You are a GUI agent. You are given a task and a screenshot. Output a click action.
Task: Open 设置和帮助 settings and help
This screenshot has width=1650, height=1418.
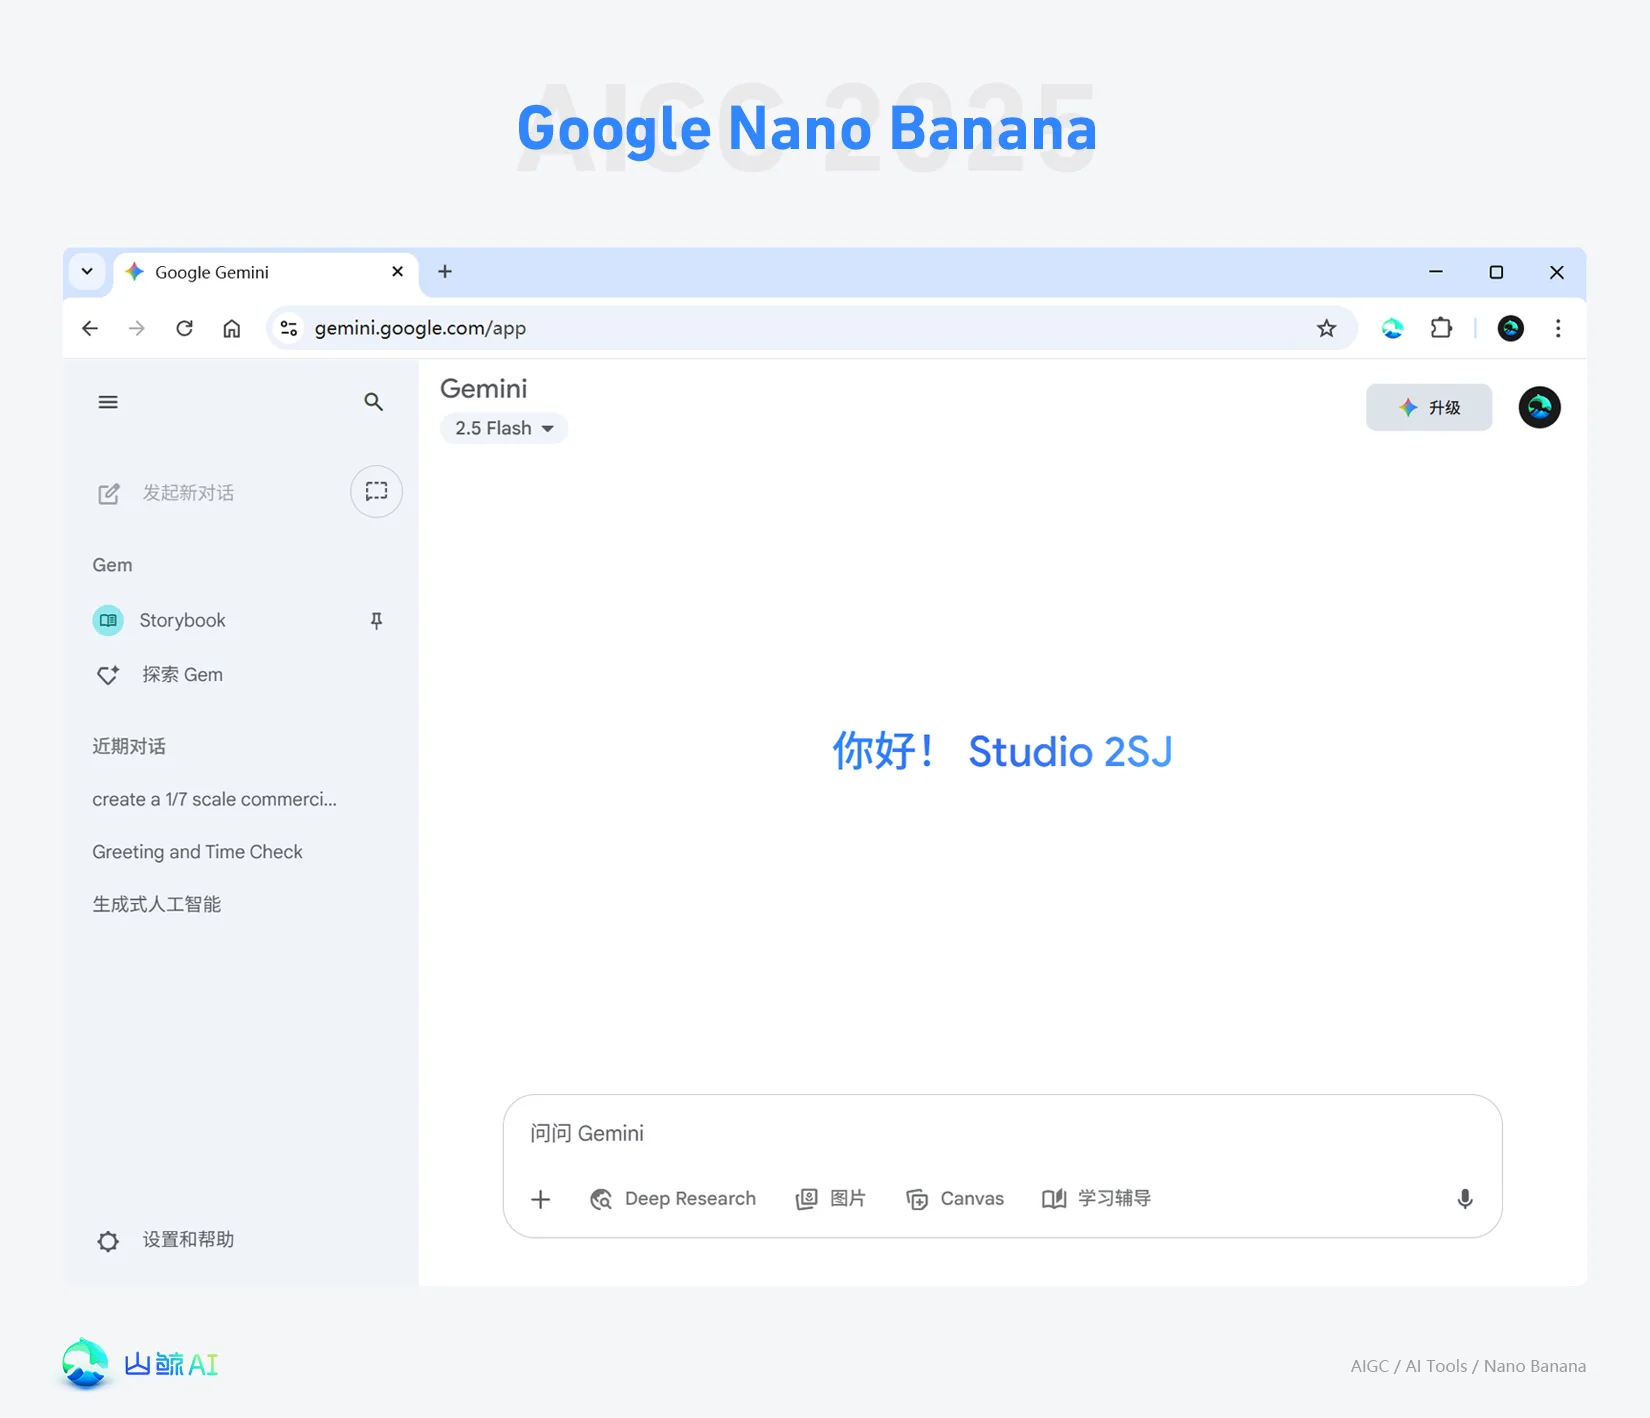coord(166,1240)
